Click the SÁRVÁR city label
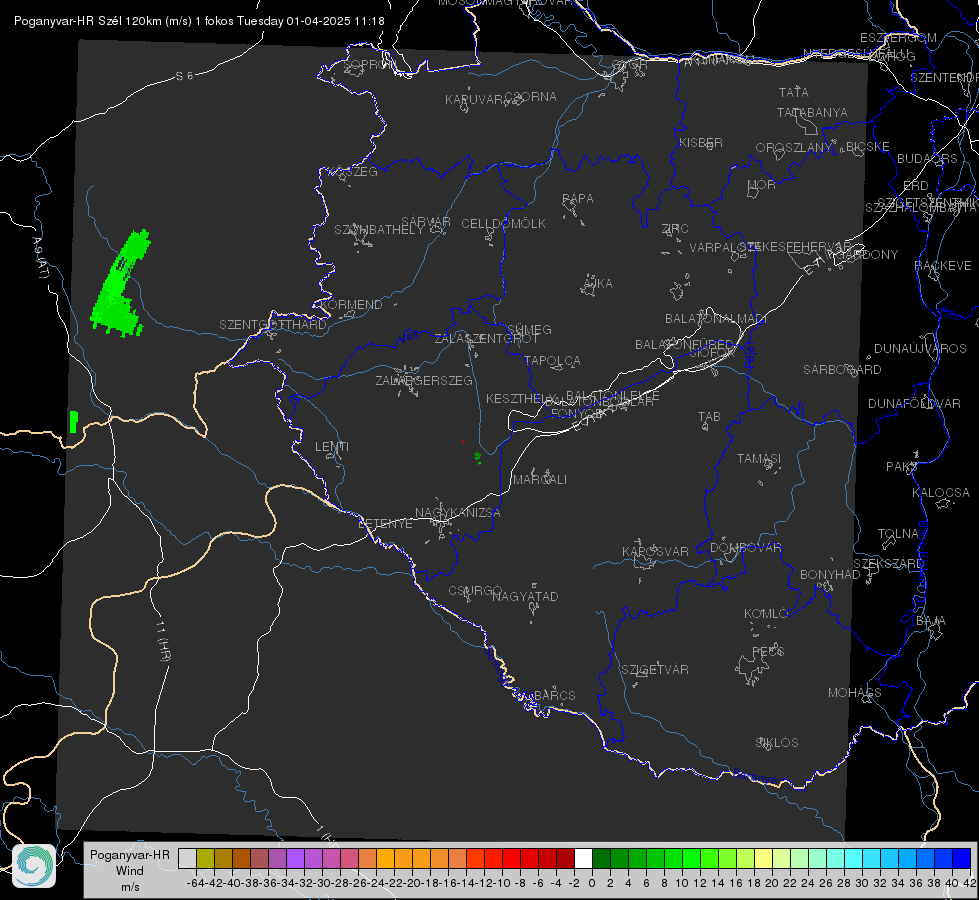This screenshot has height=900, width=979. click(426, 222)
